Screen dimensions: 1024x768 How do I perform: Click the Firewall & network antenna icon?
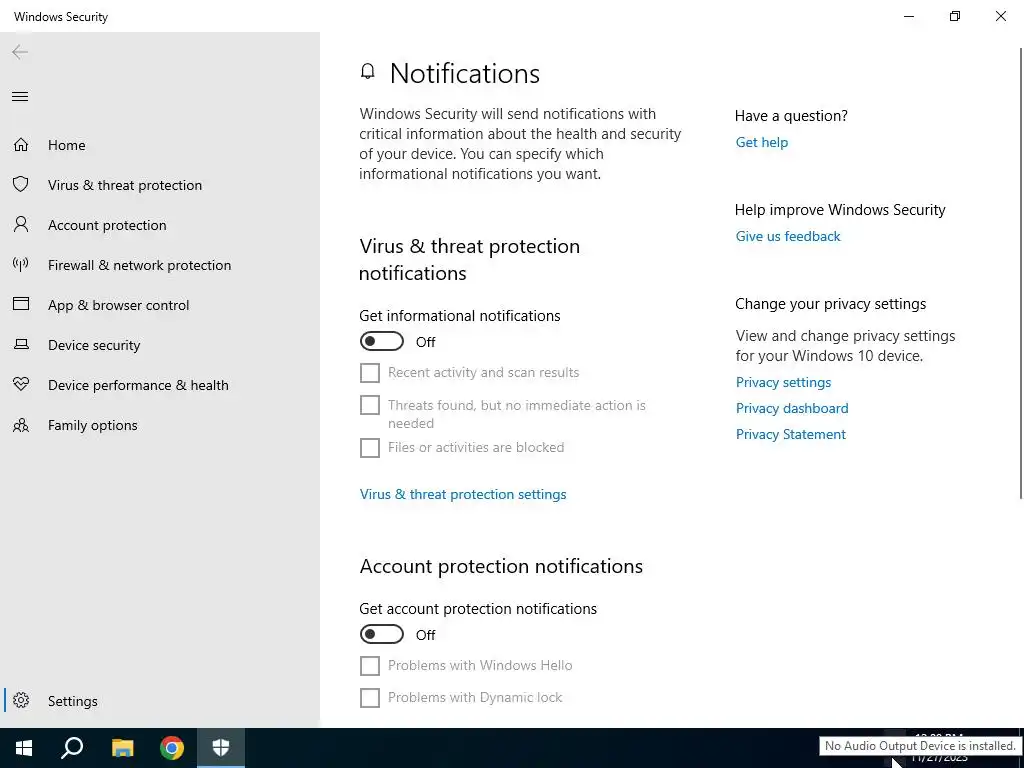point(21,264)
